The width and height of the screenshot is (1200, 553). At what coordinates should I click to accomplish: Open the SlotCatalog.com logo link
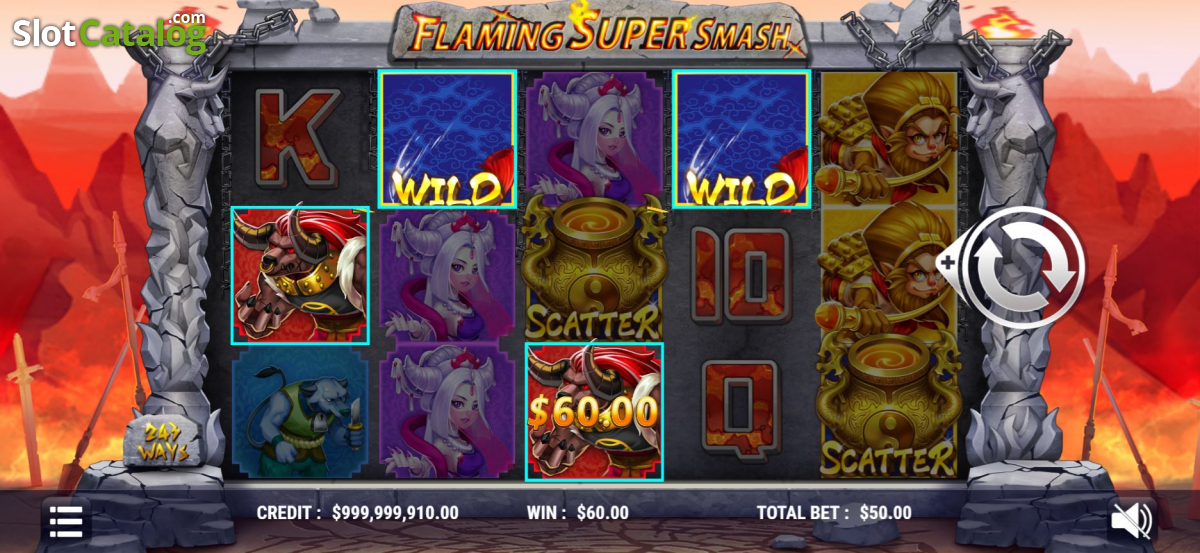point(109,32)
